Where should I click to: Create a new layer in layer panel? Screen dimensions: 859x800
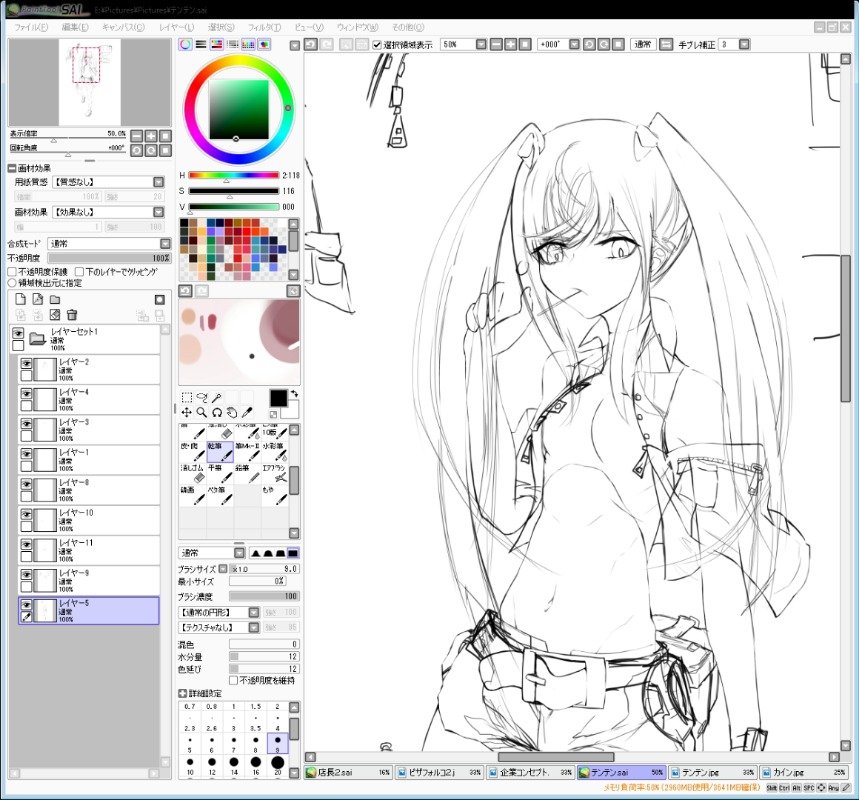20,299
